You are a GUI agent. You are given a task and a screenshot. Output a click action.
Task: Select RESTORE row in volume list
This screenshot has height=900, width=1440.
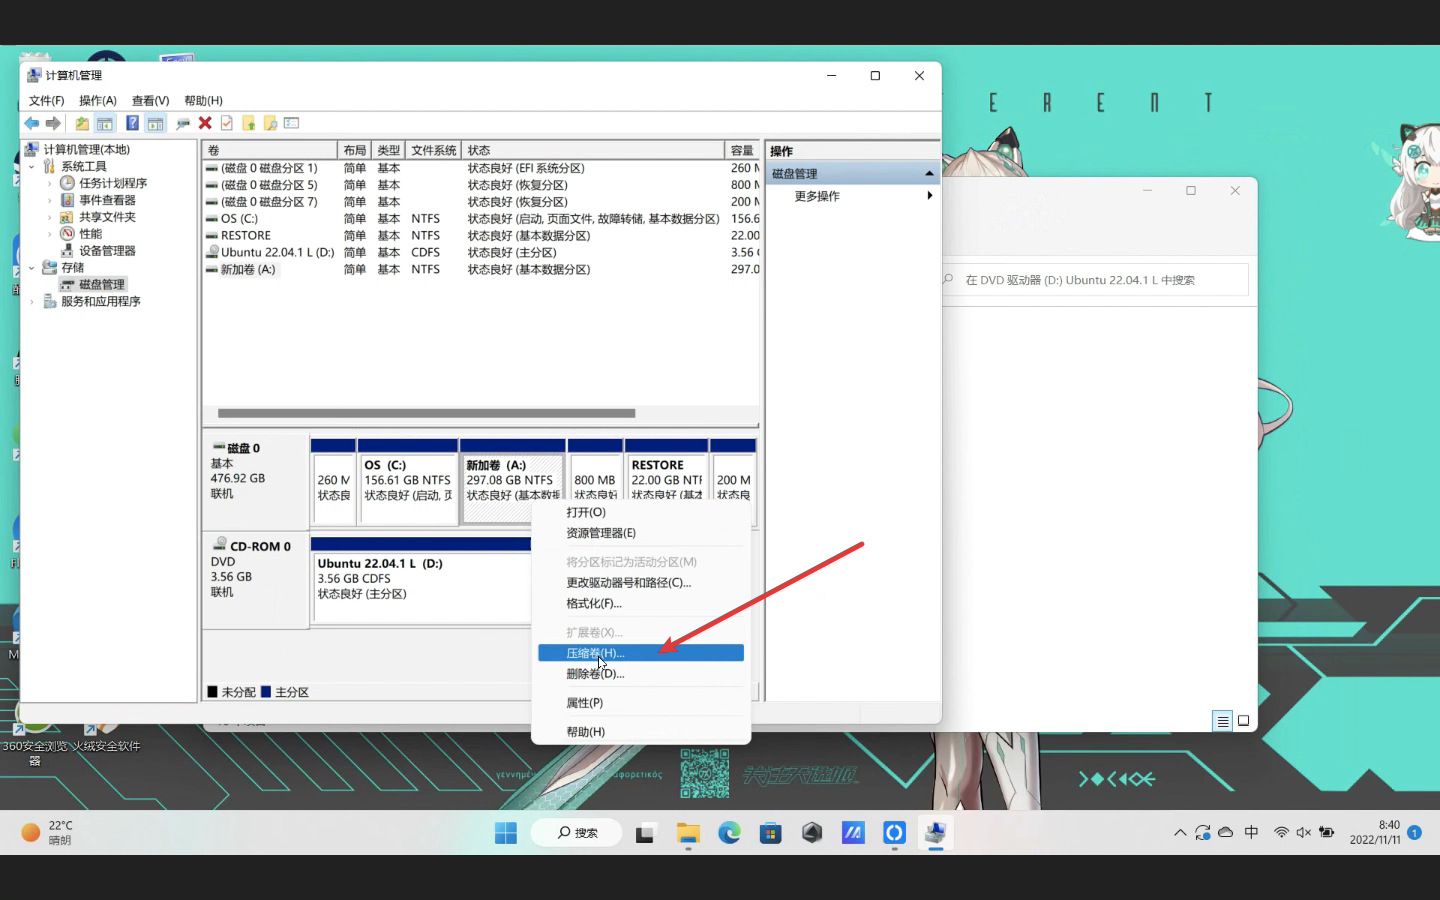click(481, 236)
